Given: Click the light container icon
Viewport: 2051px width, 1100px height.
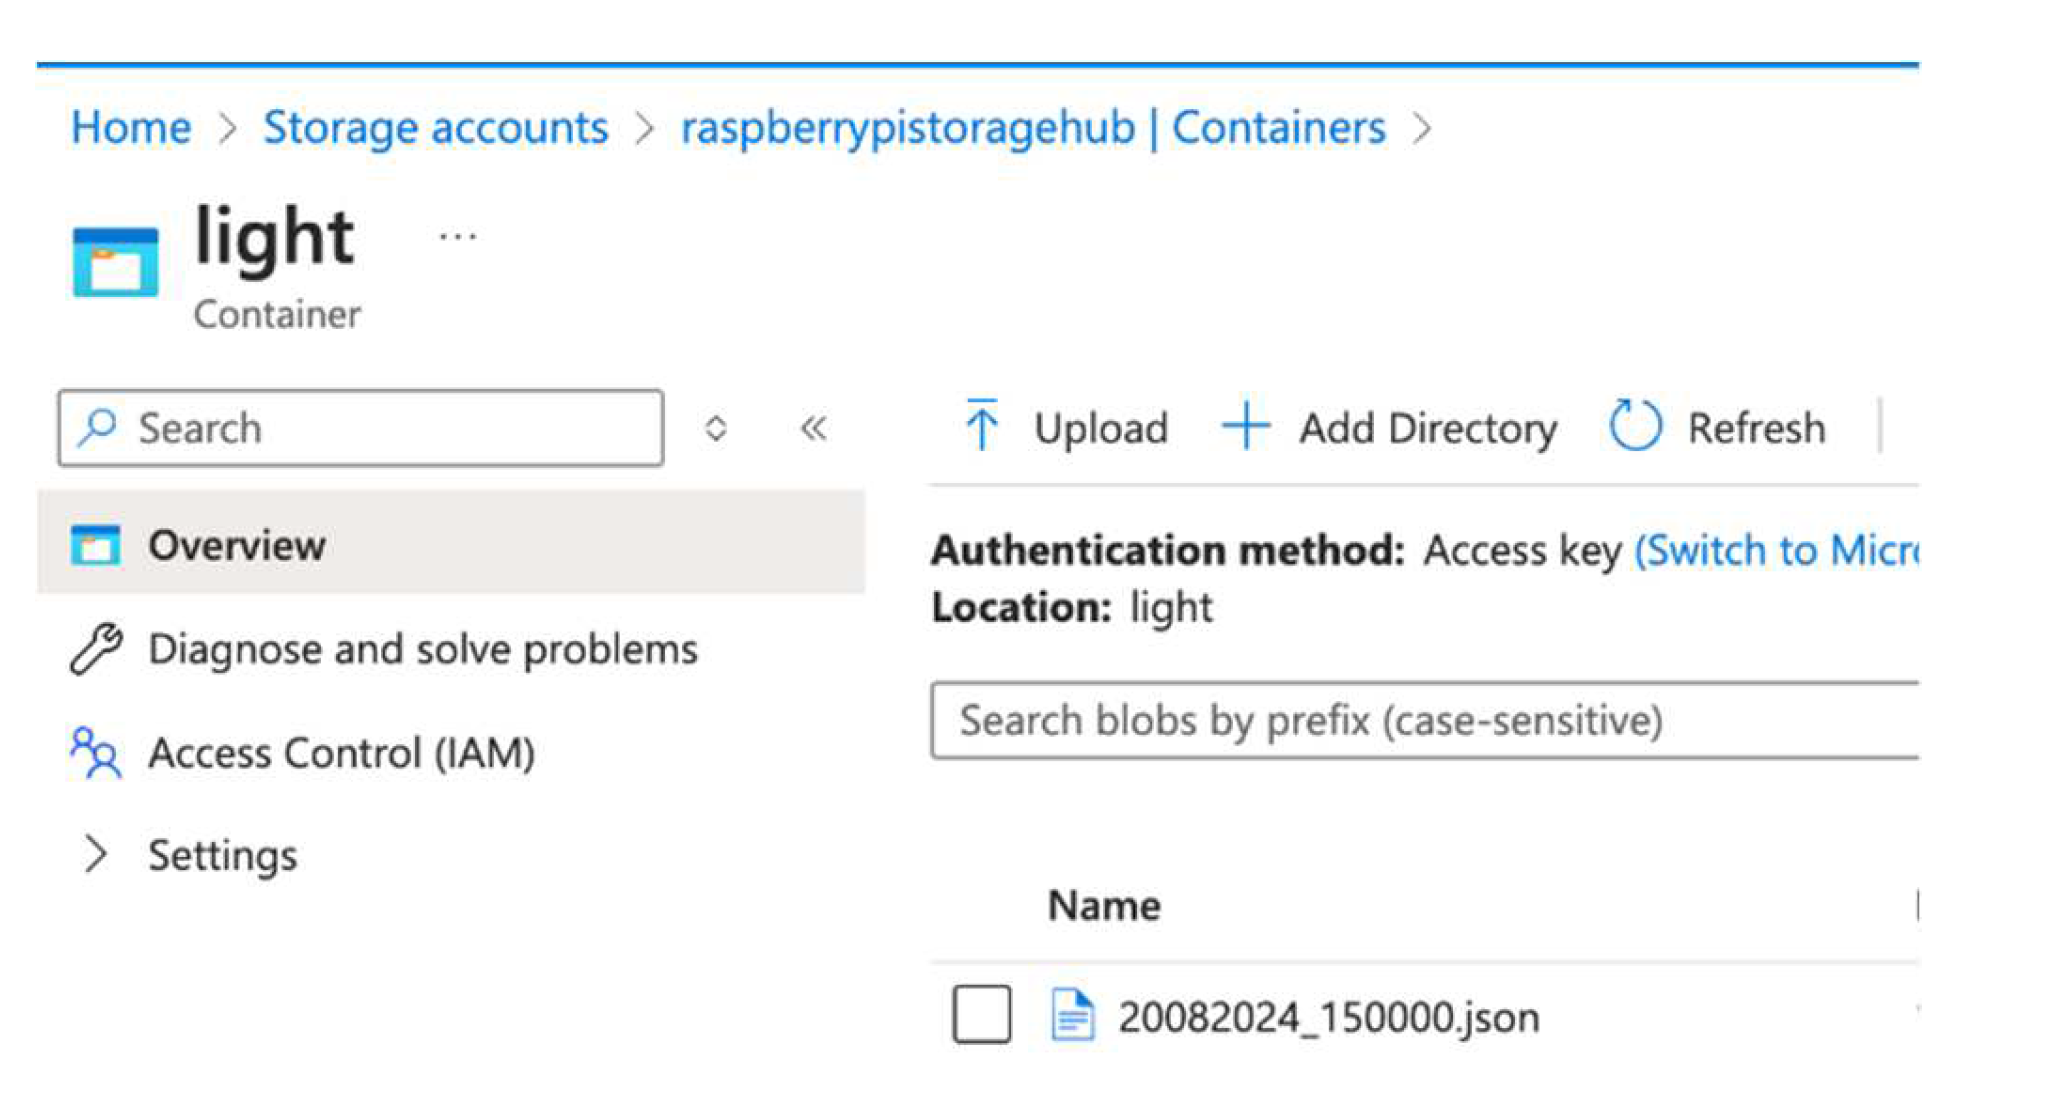Looking at the screenshot, I should (115, 262).
